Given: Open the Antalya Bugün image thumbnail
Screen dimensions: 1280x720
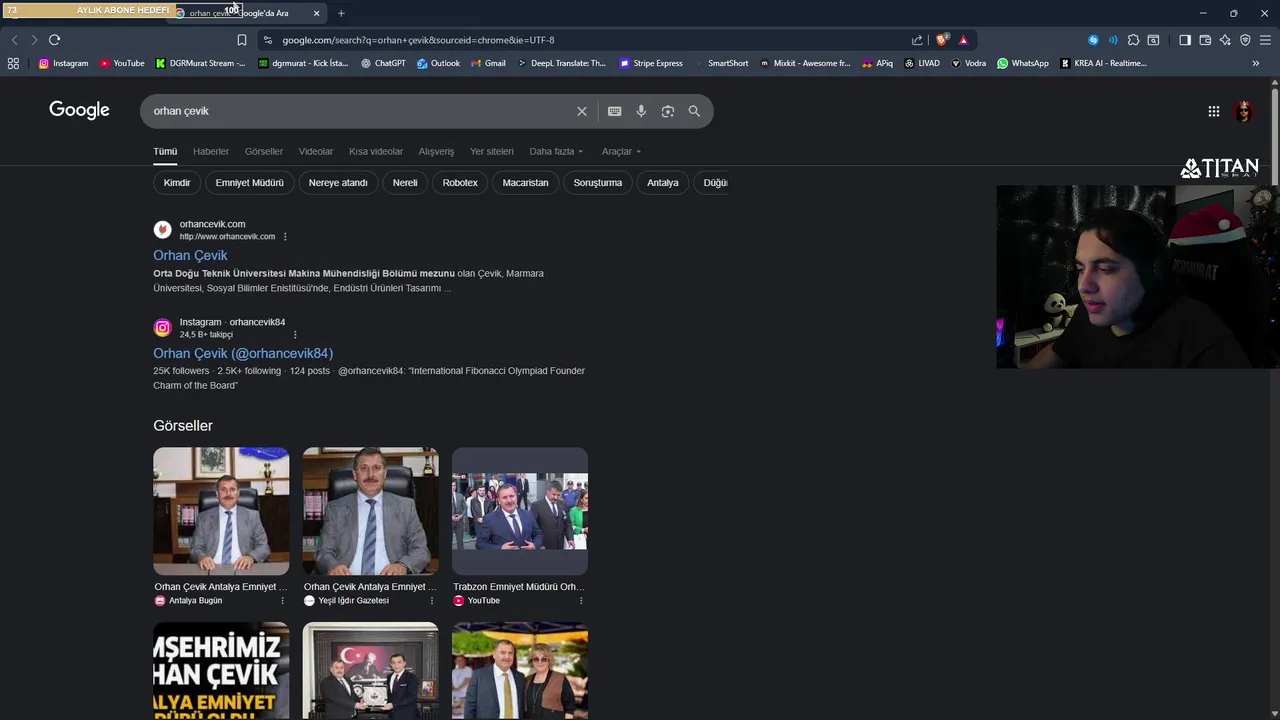Looking at the screenshot, I should point(221,511).
